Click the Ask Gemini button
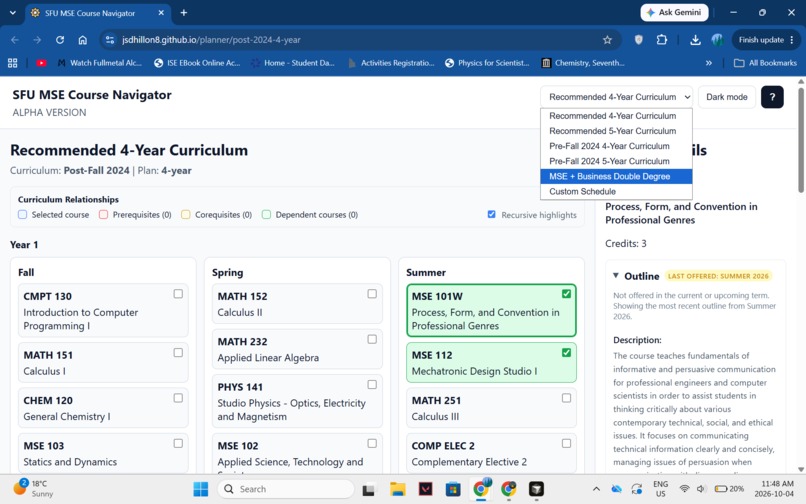This screenshot has width=806, height=504. (x=674, y=12)
